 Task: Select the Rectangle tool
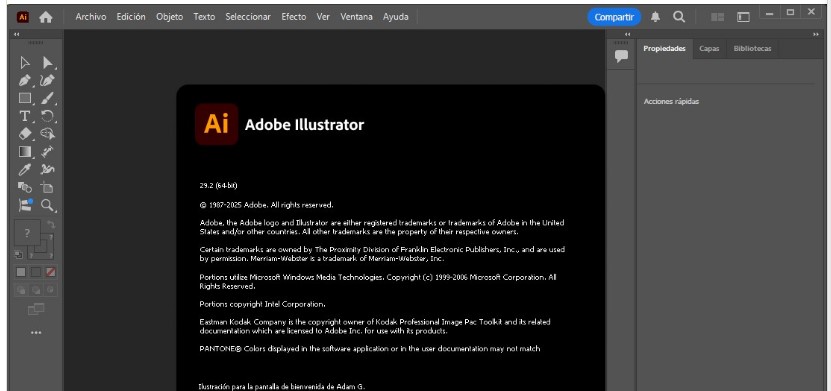pos(25,98)
